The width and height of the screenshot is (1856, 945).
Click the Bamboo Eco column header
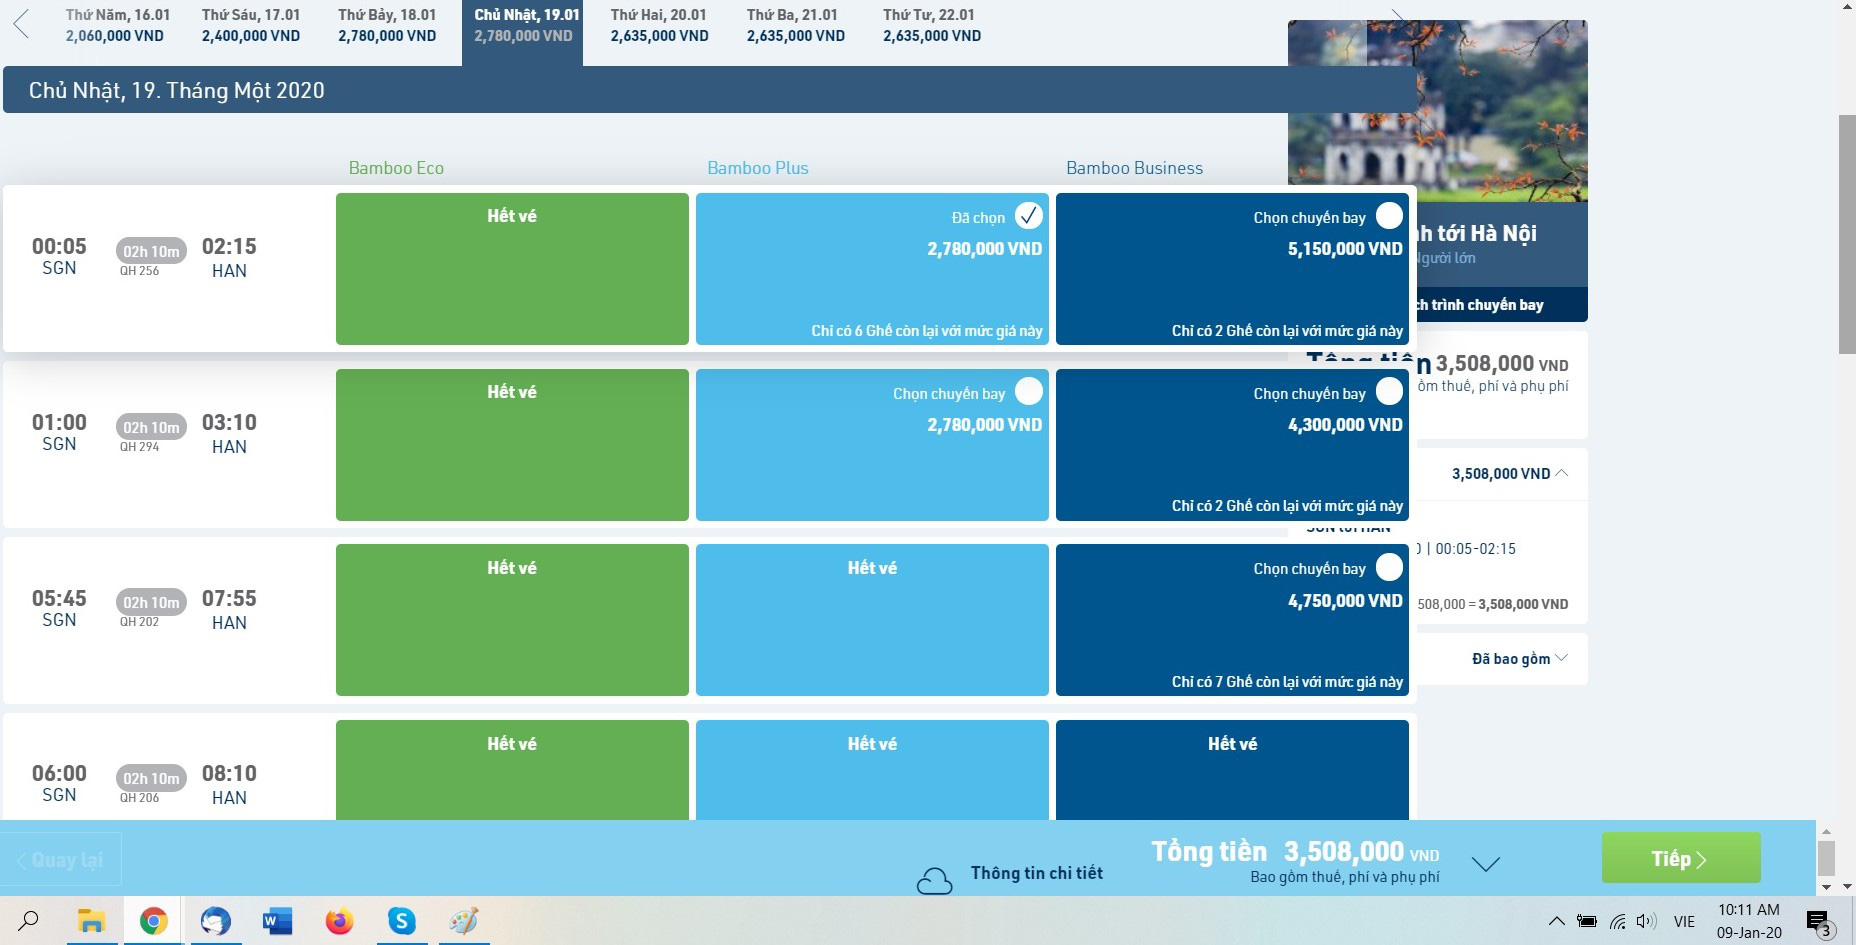[396, 168]
